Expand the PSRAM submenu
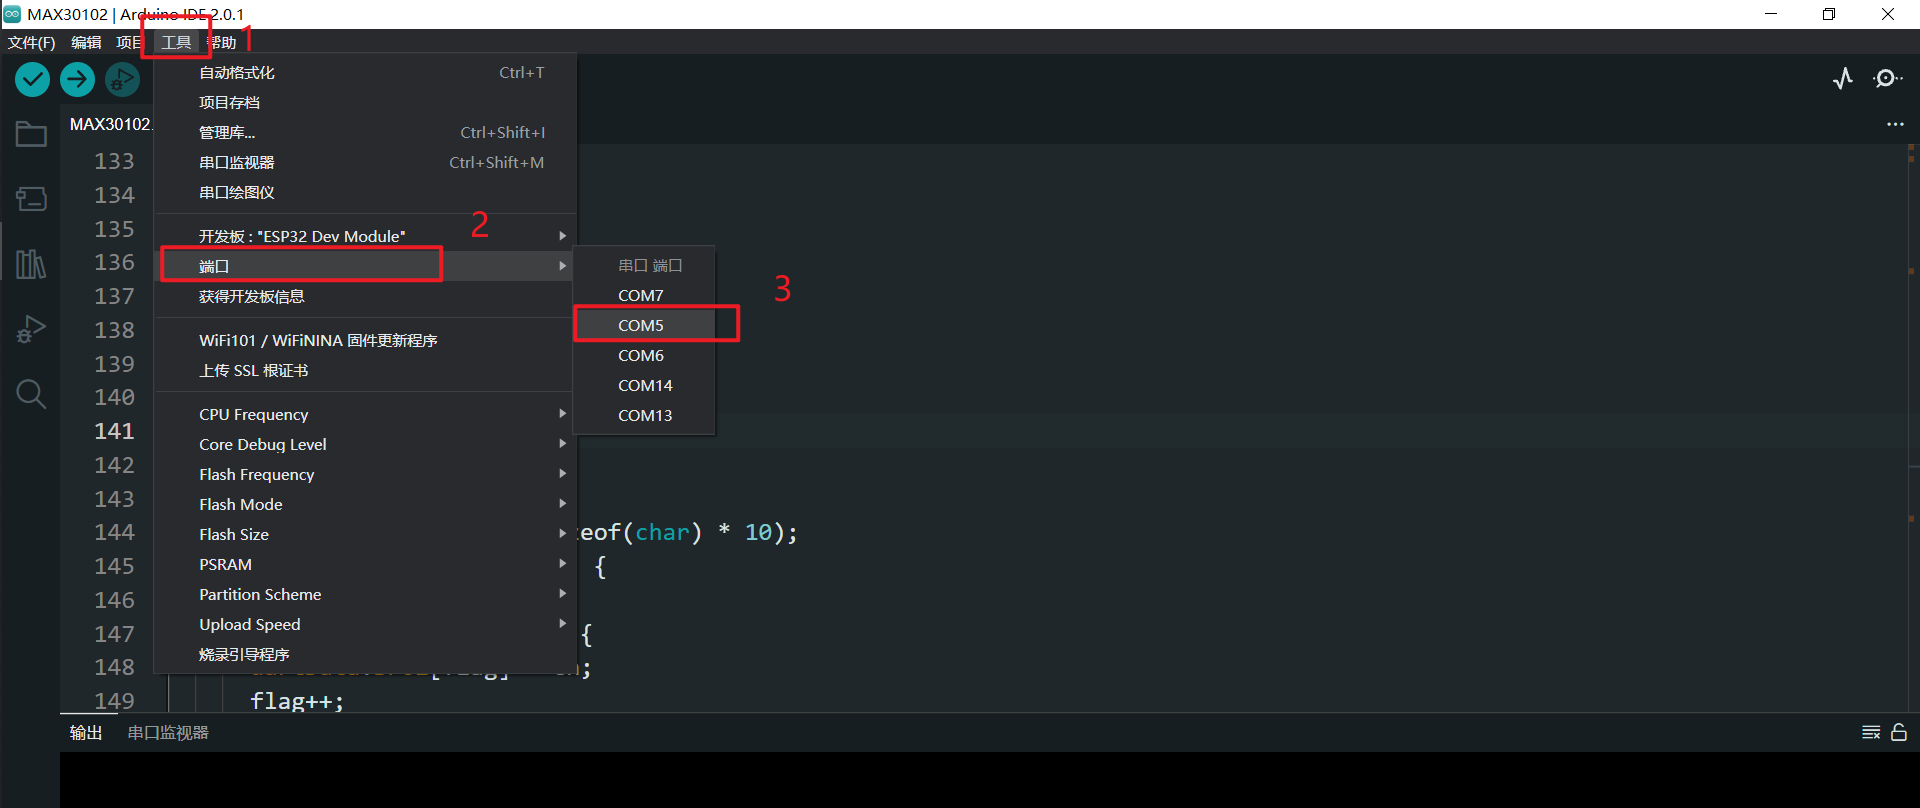 pos(366,564)
